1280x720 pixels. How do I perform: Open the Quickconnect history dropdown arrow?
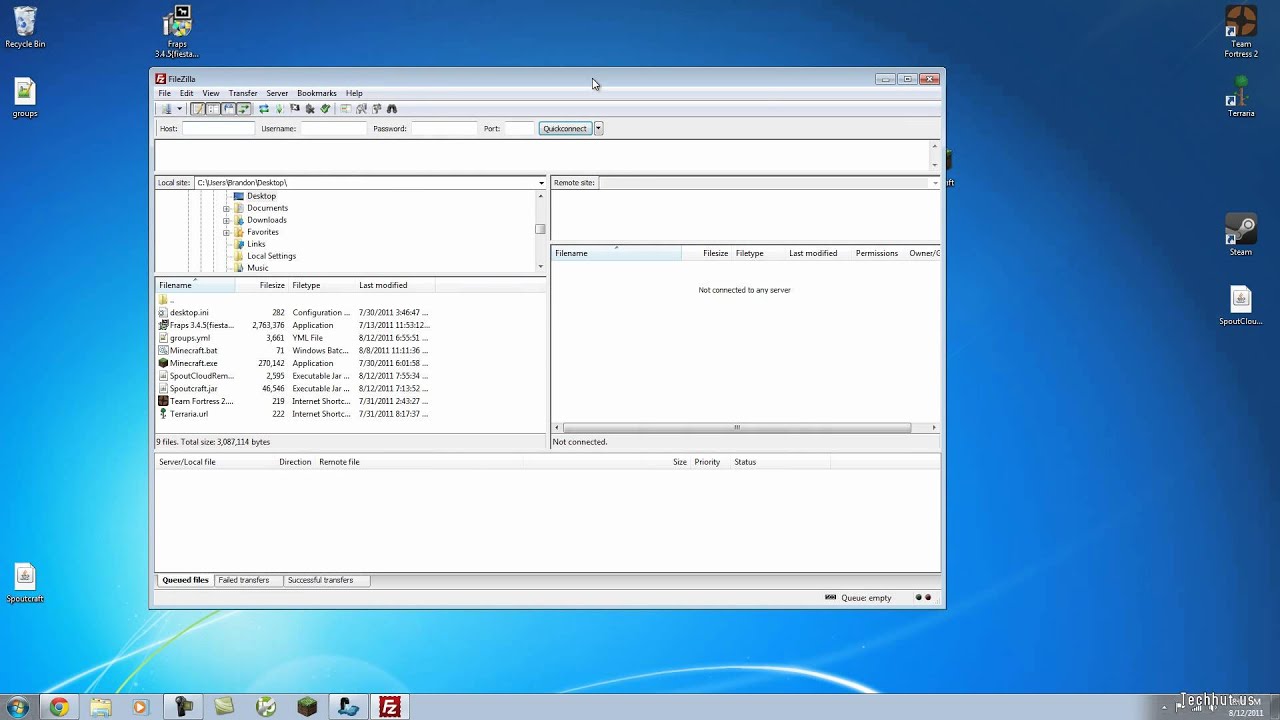598,128
